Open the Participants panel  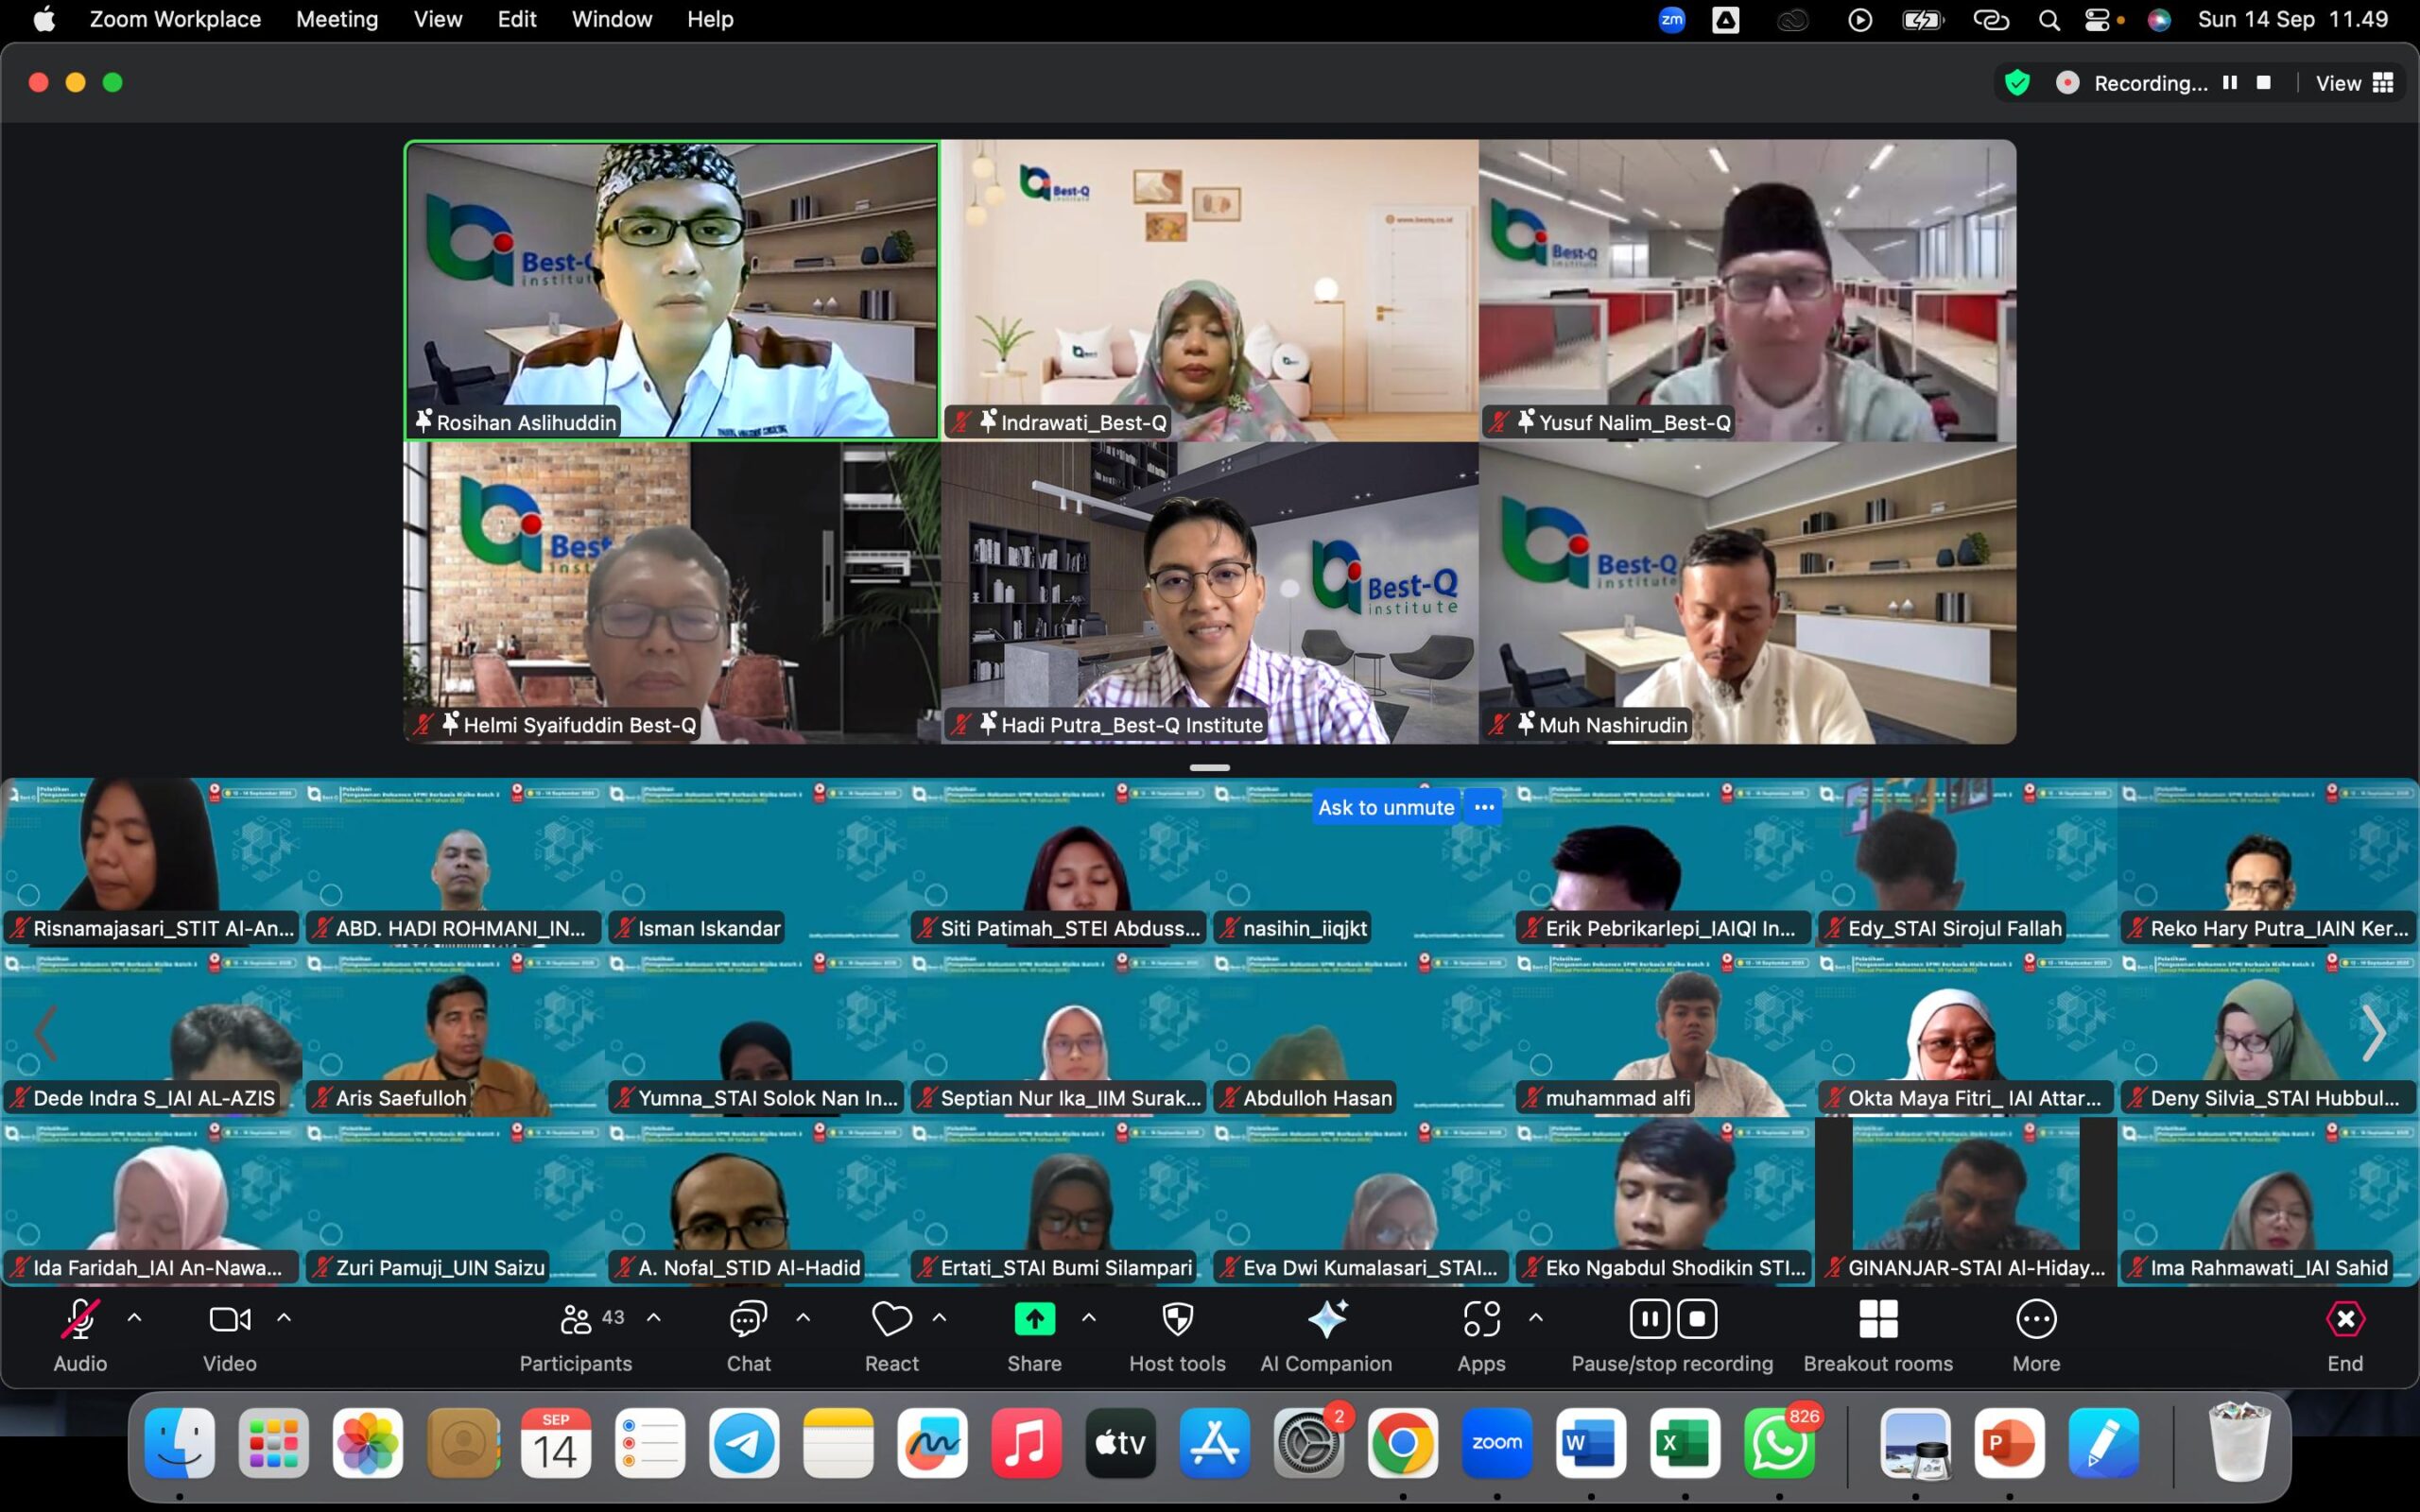click(576, 1320)
